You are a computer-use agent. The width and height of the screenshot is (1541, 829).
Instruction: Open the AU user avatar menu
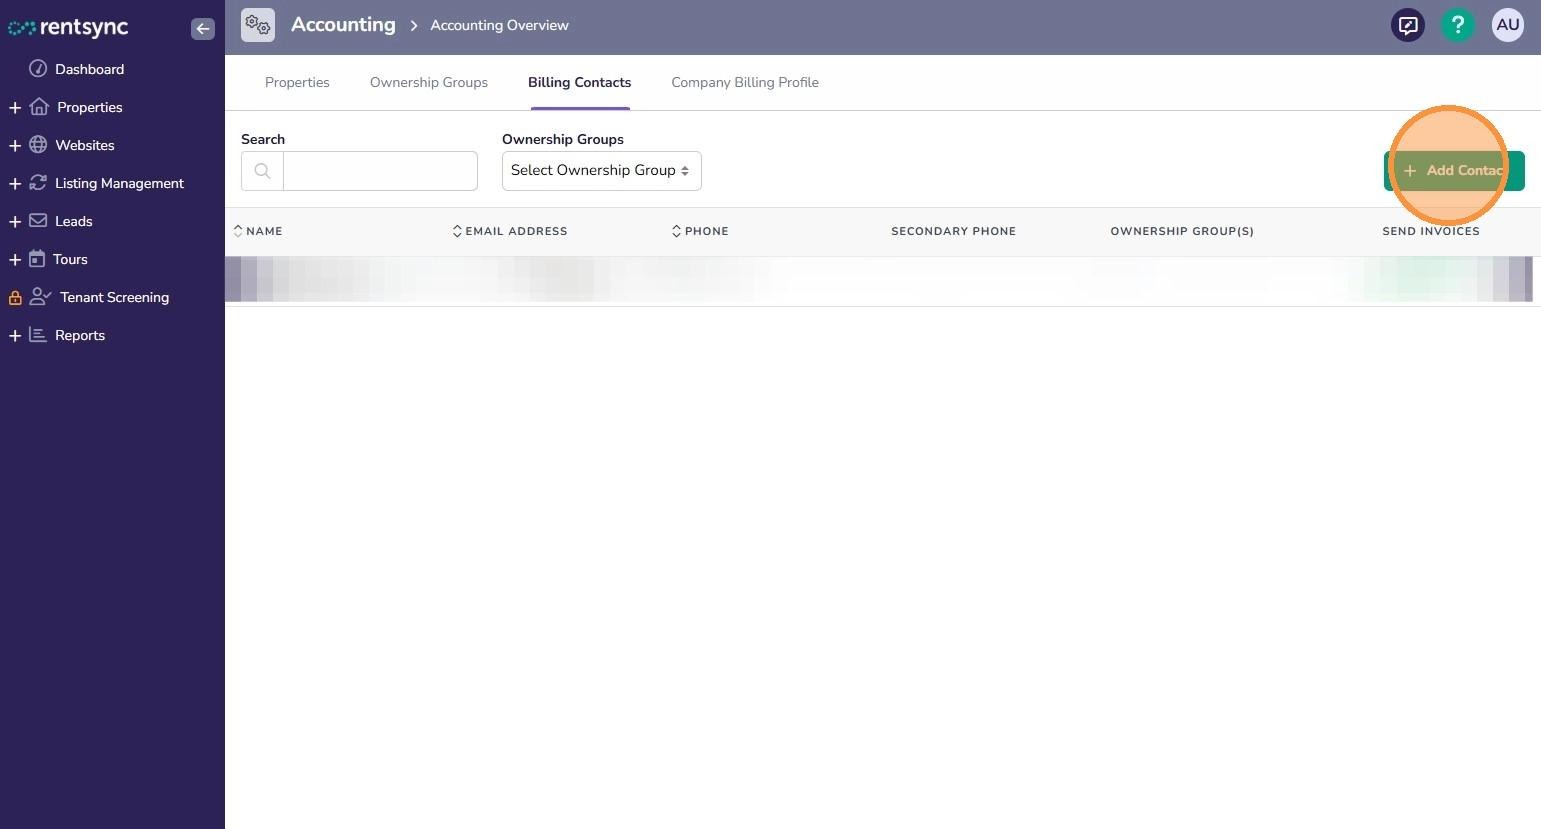(1508, 25)
